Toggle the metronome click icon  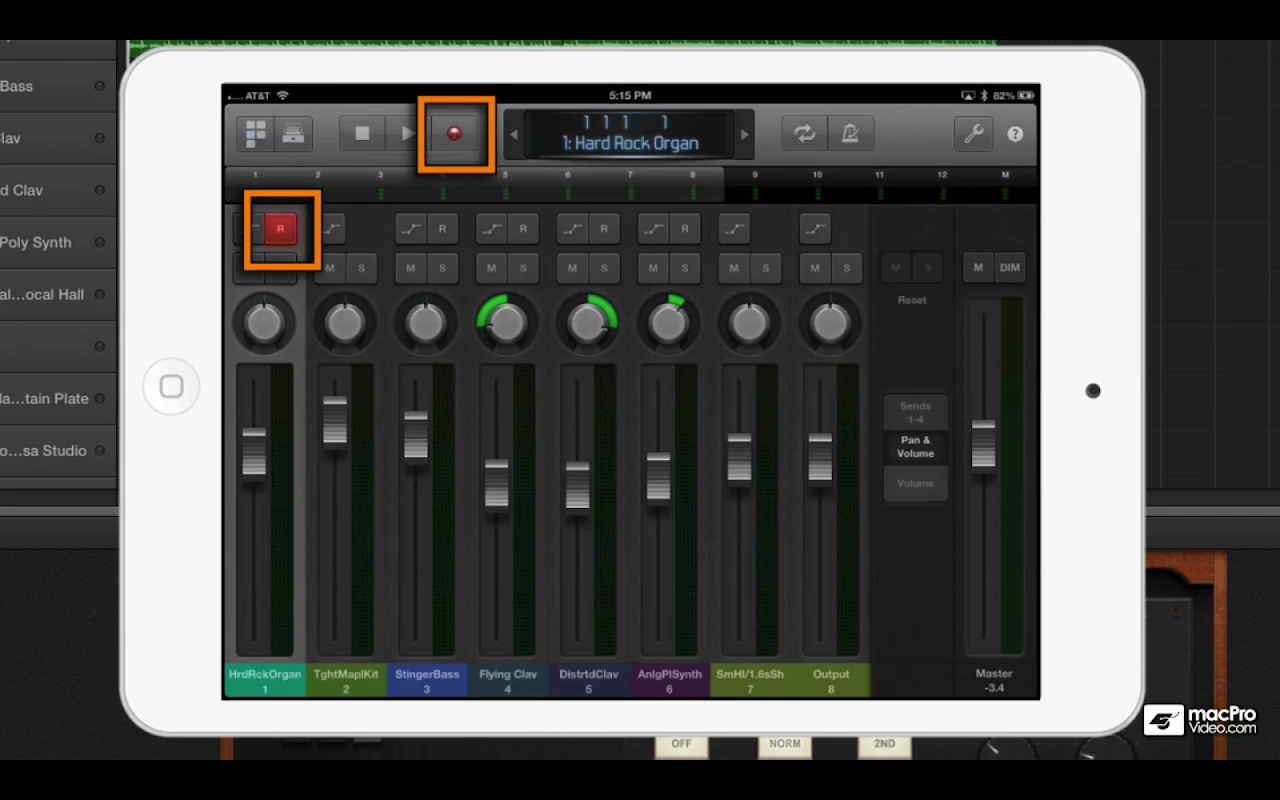[850, 133]
